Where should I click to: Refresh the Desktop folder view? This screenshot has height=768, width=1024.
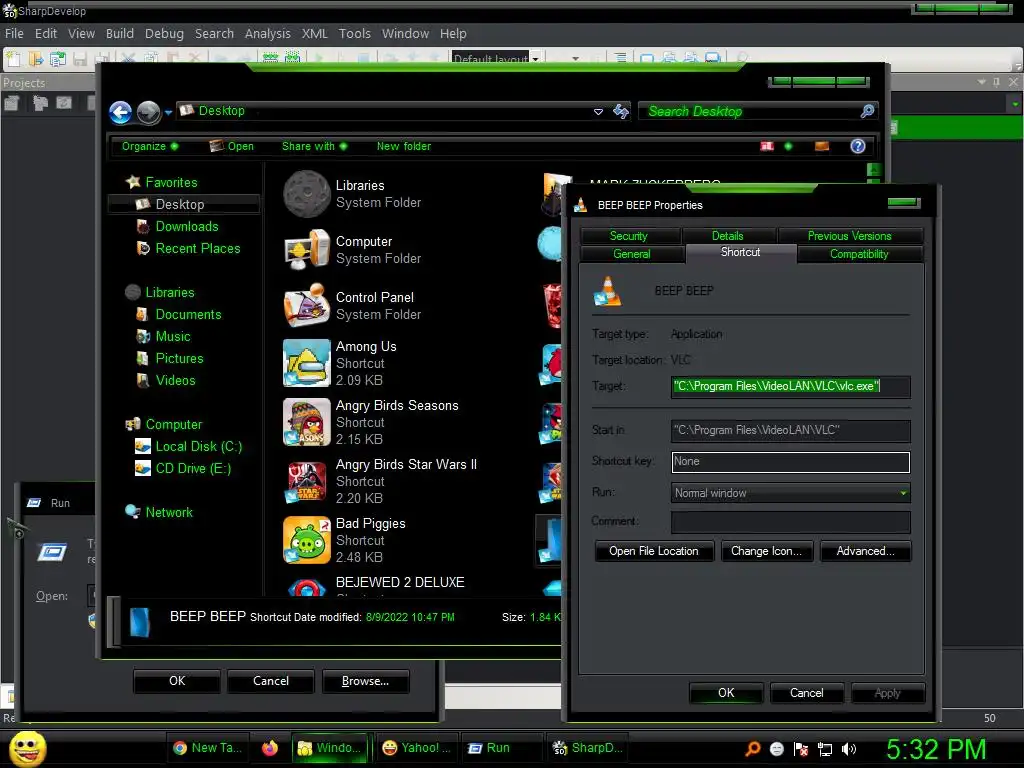[620, 112]
